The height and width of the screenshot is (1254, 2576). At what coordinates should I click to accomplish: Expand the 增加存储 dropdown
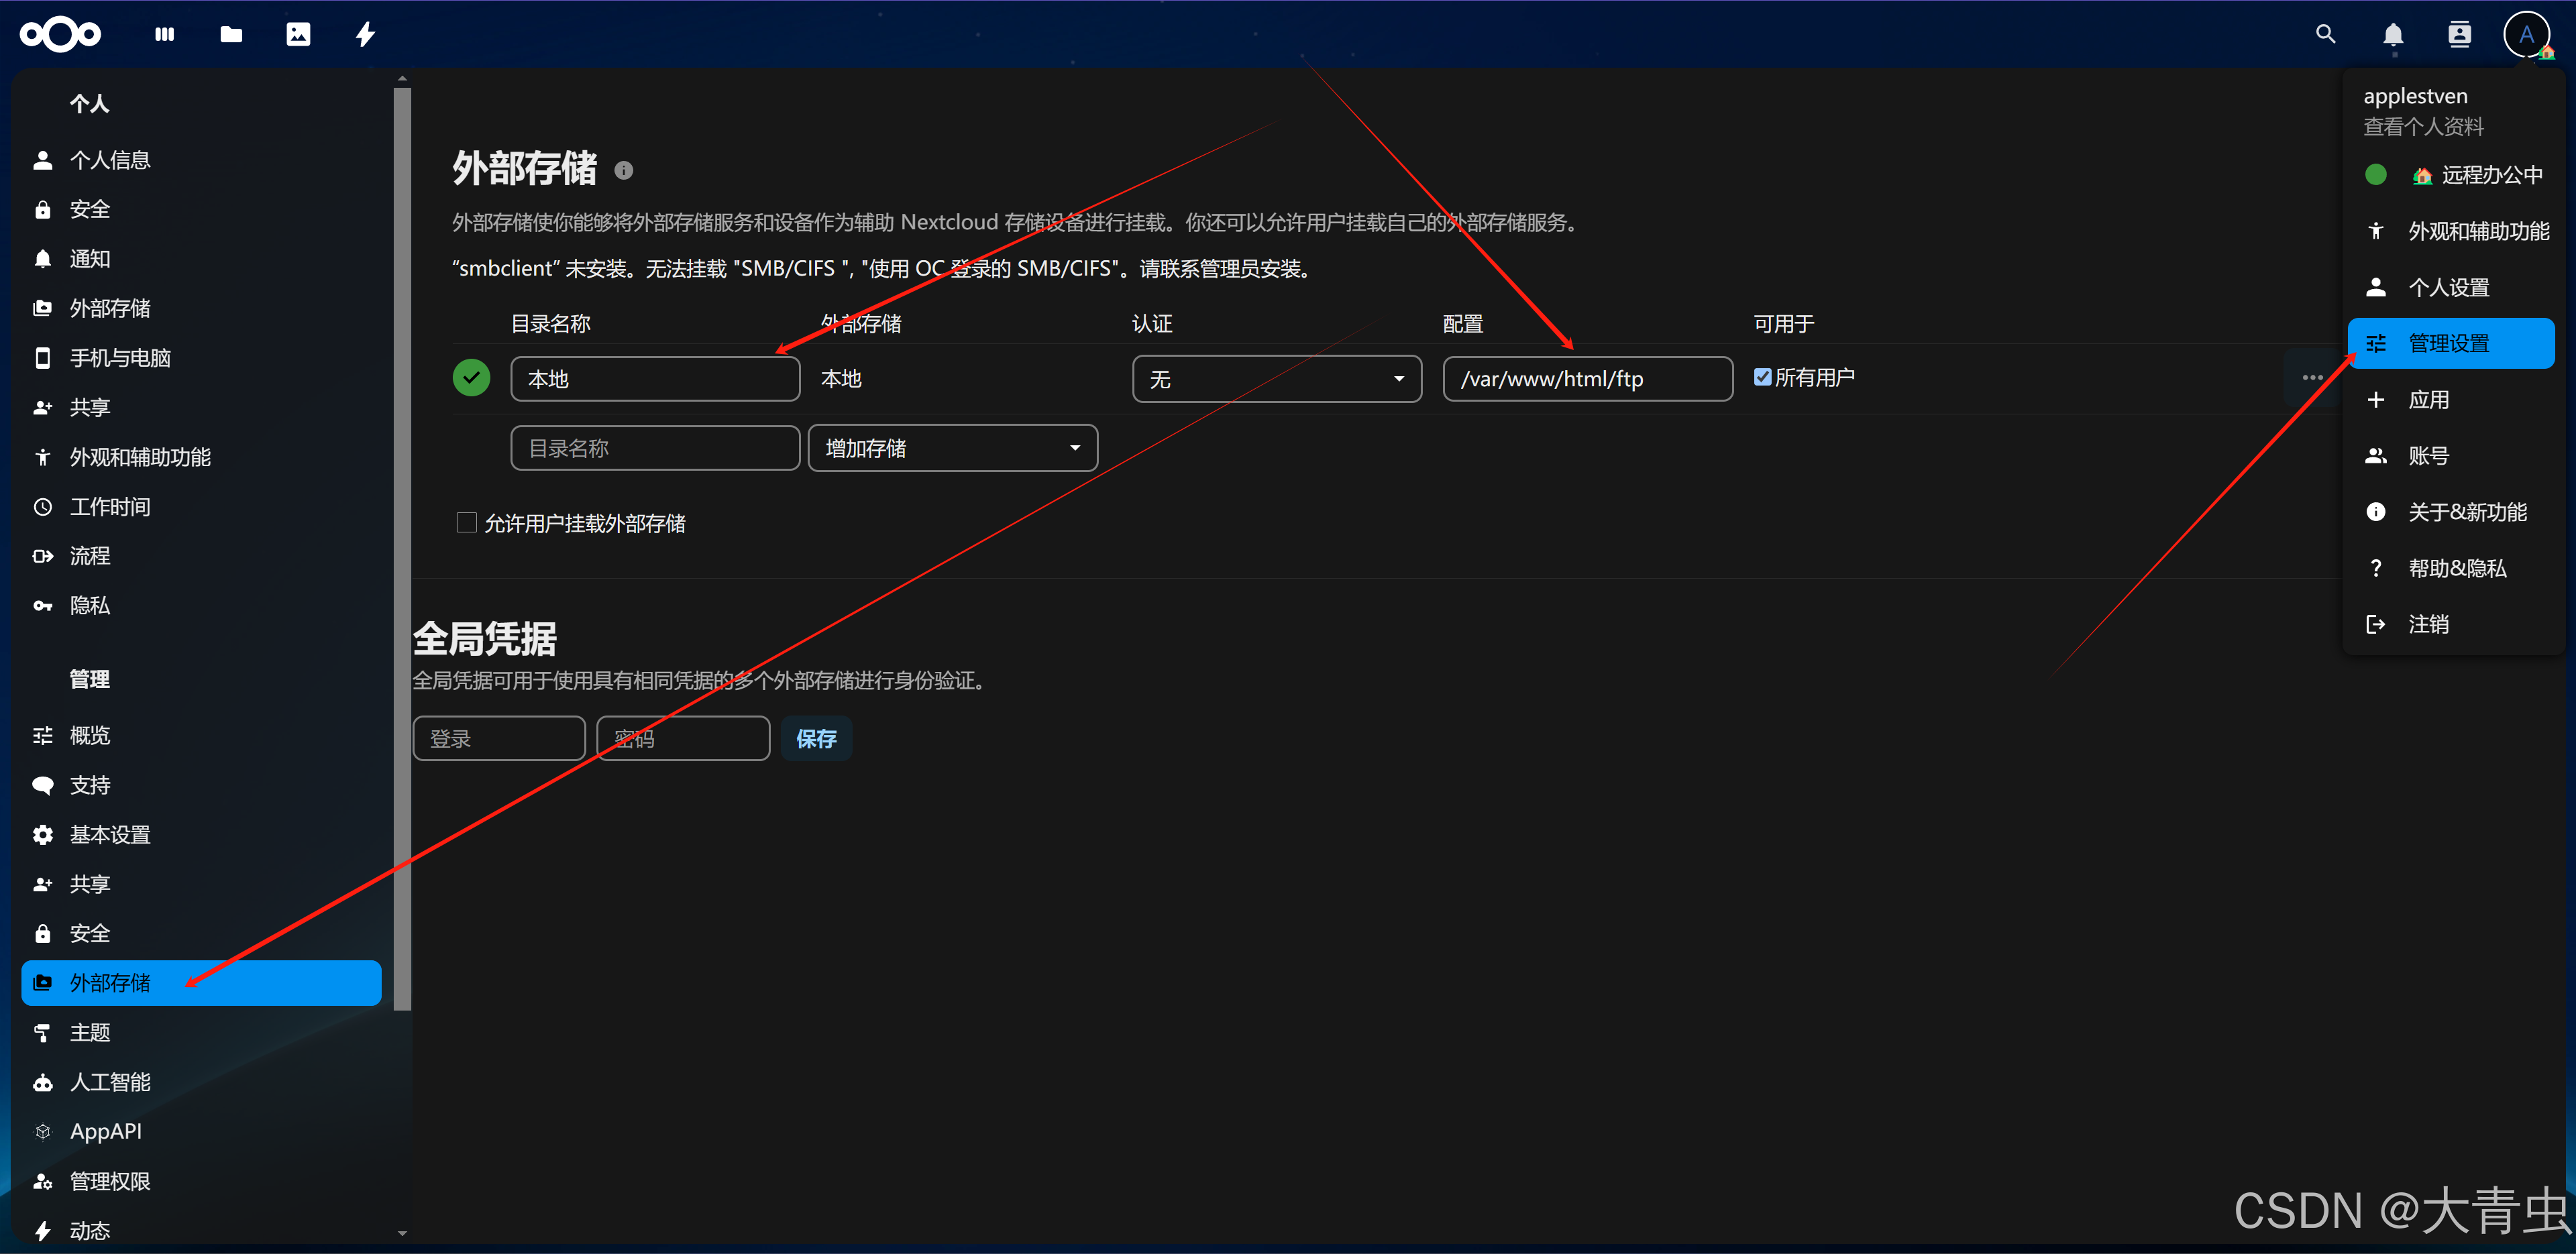click(x=952, y=448)
